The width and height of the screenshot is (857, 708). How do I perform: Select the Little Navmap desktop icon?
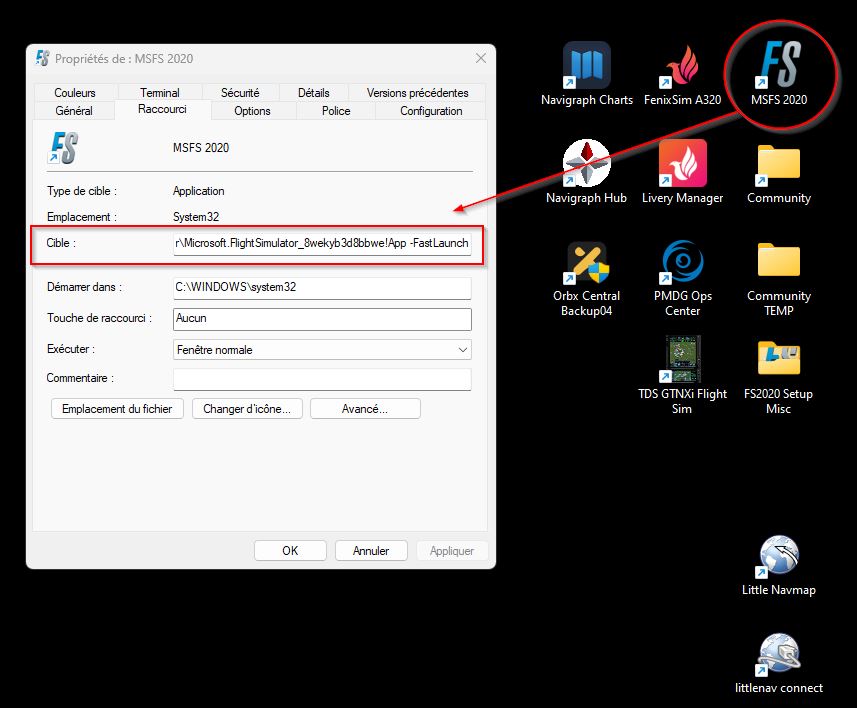click(x=779, y=566)
